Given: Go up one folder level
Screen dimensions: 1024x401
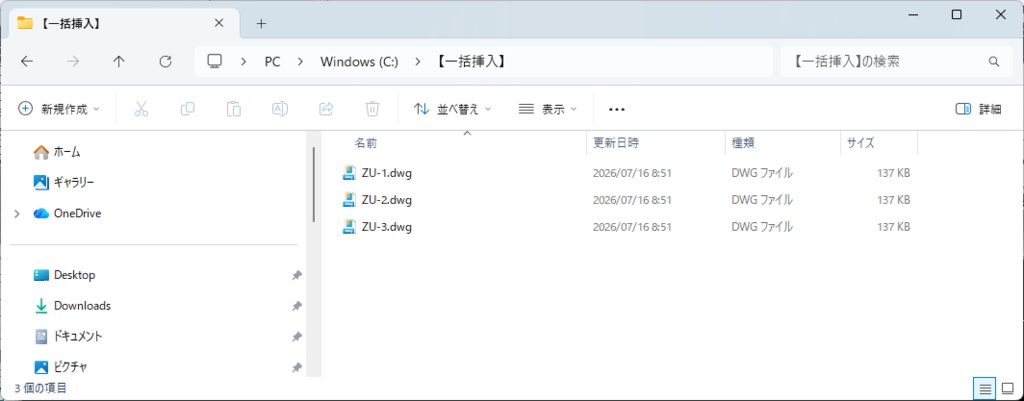Looking at the screenshot, I should pyautogui.click(x=119, y=61).
